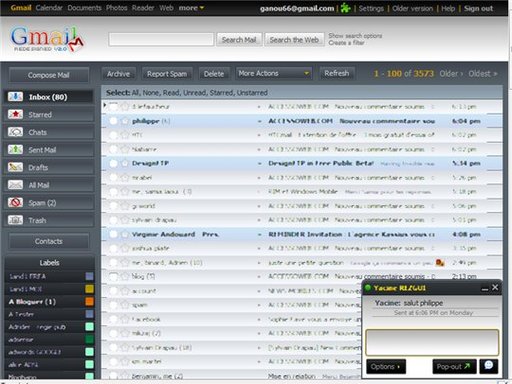
Task: Pop out the chat window
Action: click(454, 367)
